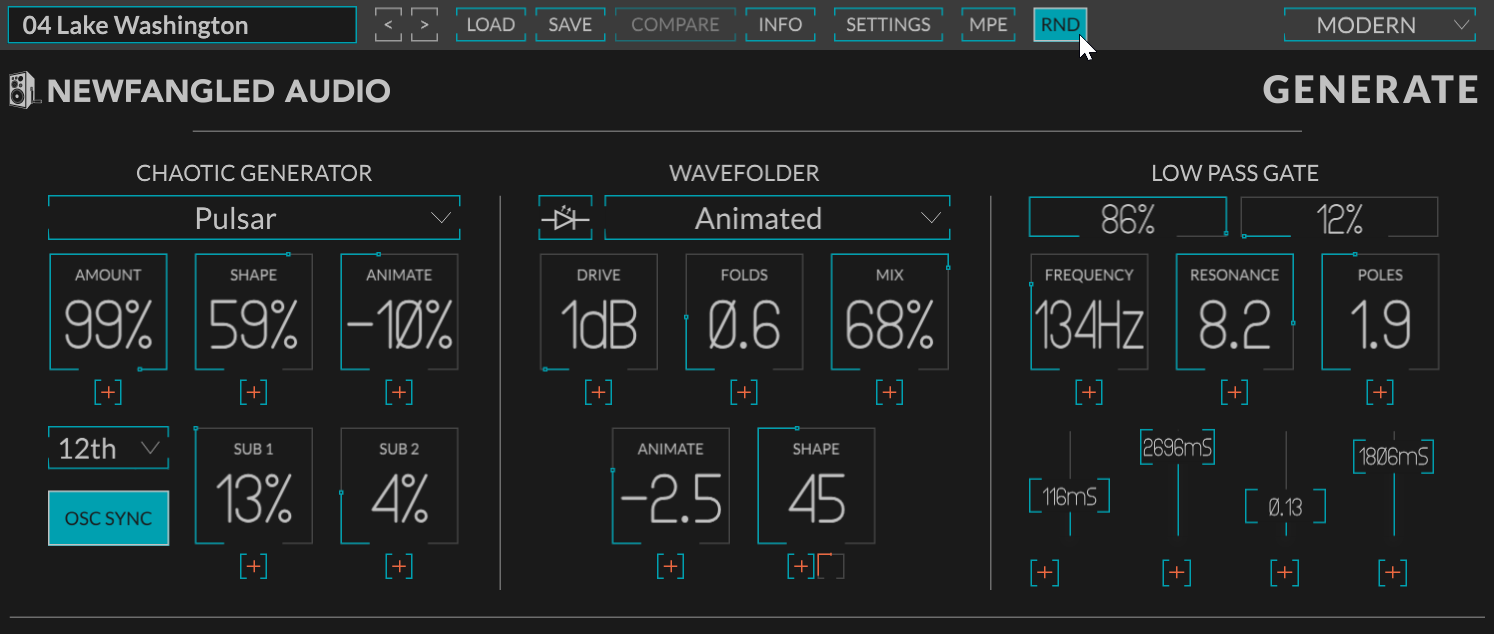Click the 86% field in Low Pass Gate

[1128, 217]
